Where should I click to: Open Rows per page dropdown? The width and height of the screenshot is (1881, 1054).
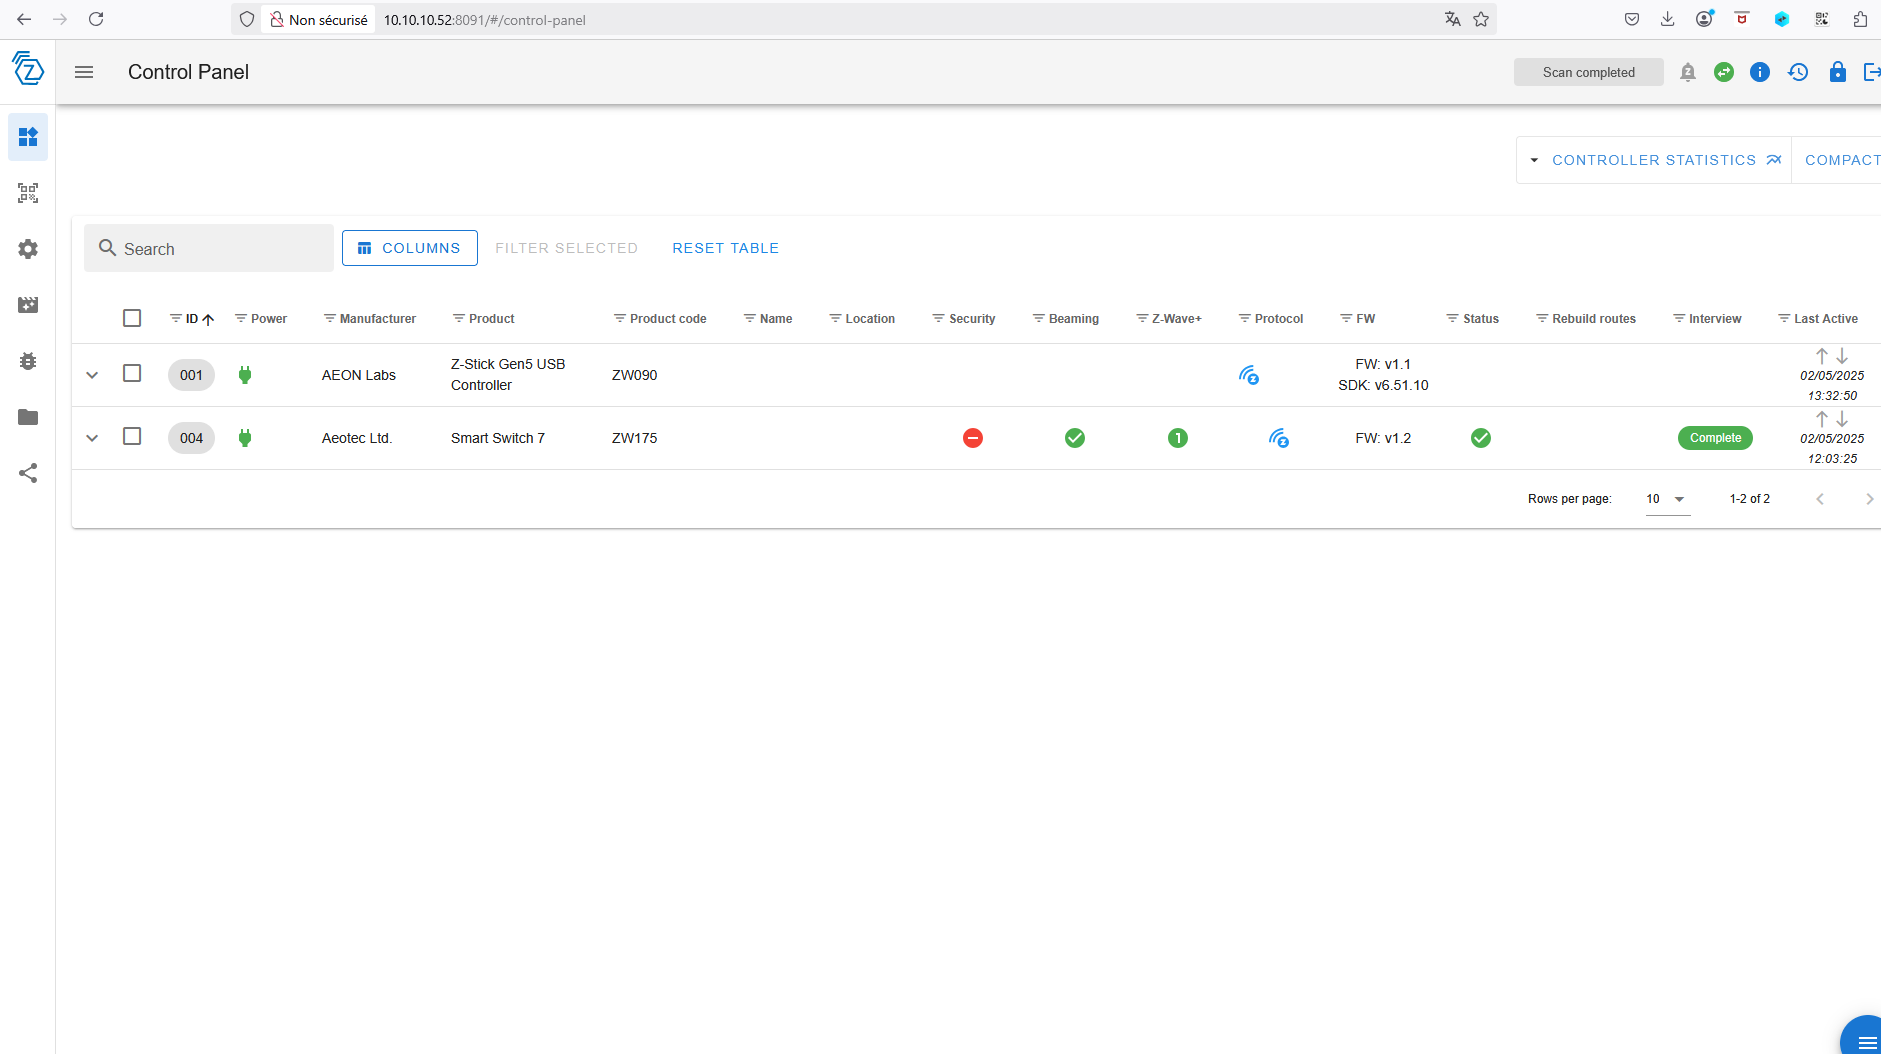click(x=1667, y=499)
